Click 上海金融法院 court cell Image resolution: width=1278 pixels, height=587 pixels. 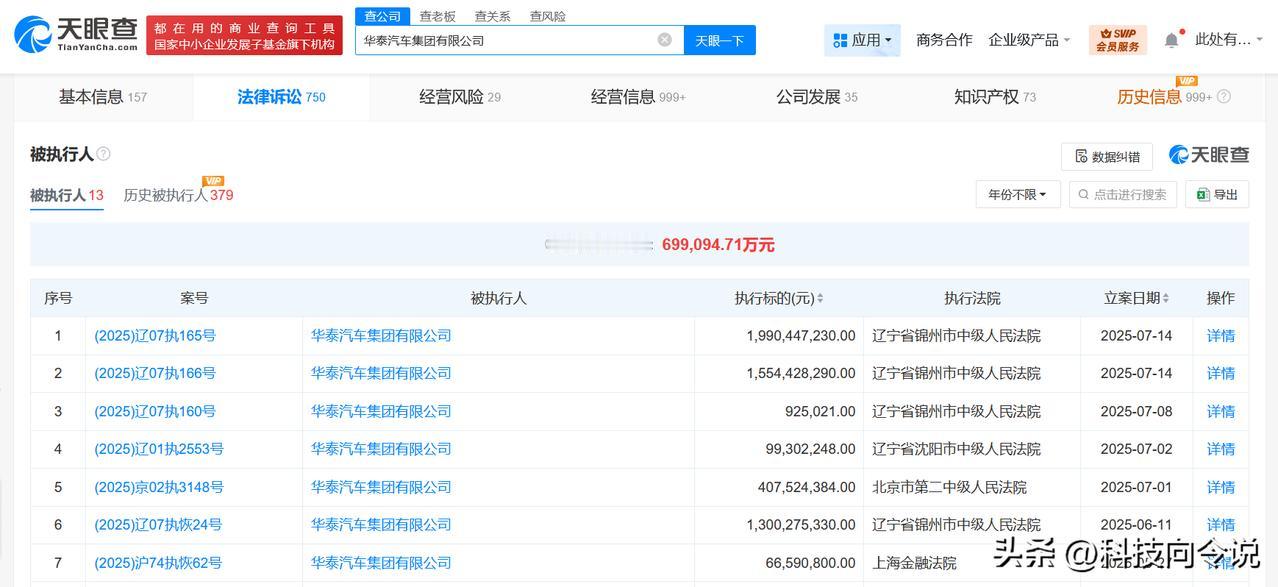click(x=914, y=562)
